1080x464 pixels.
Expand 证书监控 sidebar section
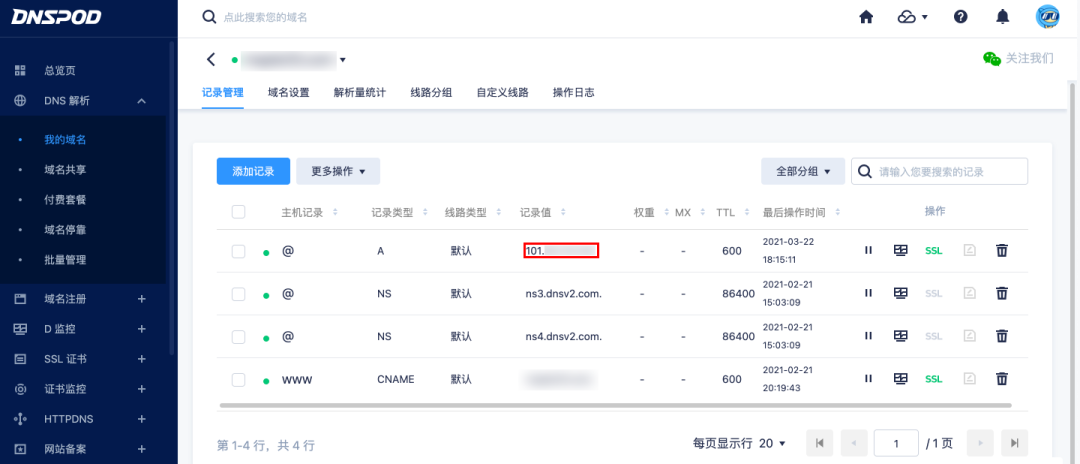tap(141, 389)
